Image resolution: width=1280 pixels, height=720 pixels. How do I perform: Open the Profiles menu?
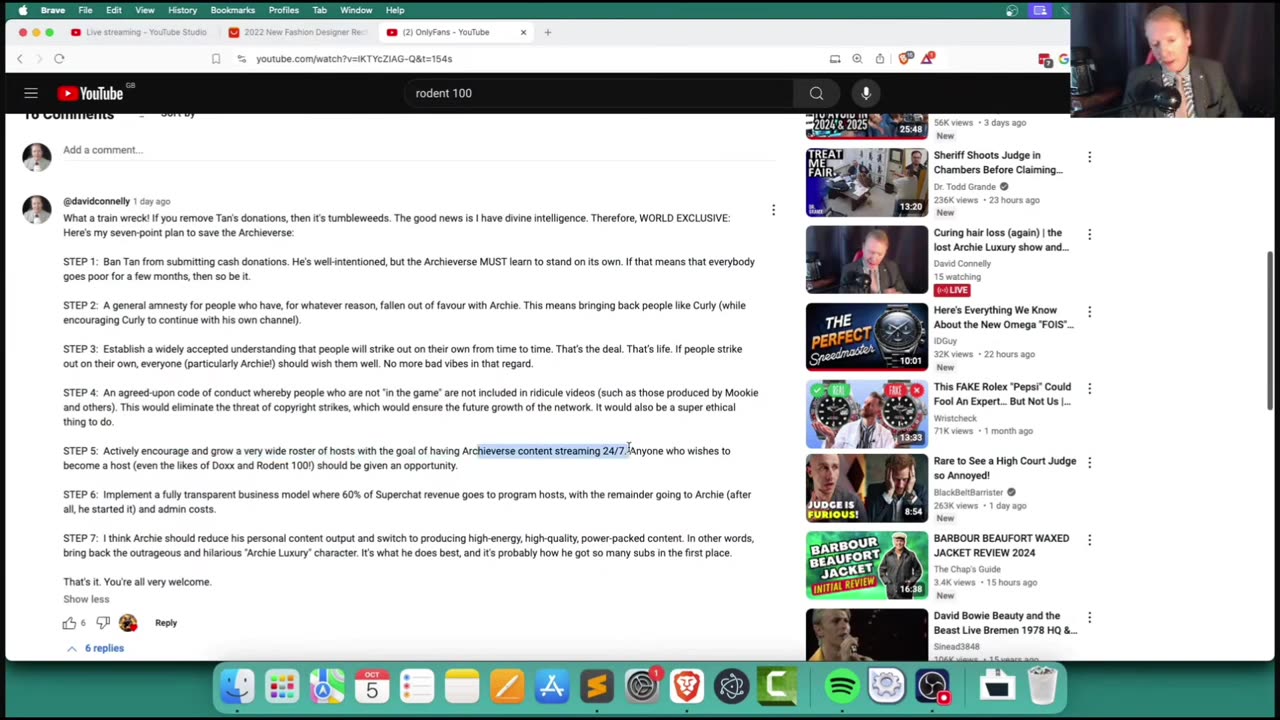point(284,10)
